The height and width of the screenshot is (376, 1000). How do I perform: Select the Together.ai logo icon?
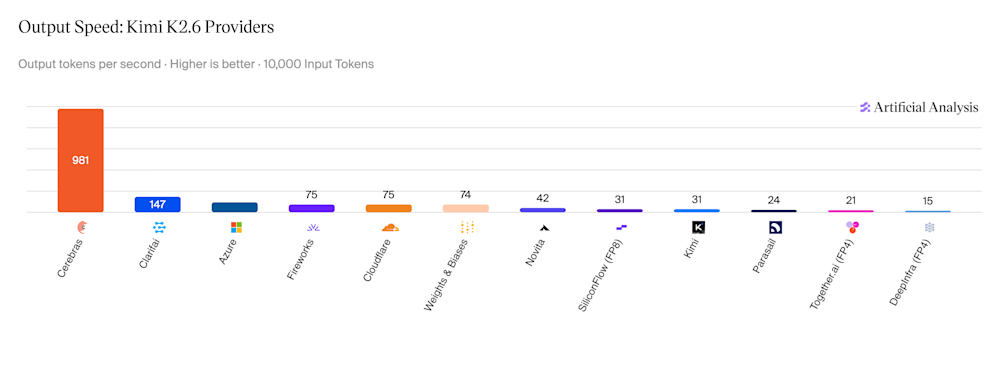coord(852,227)
